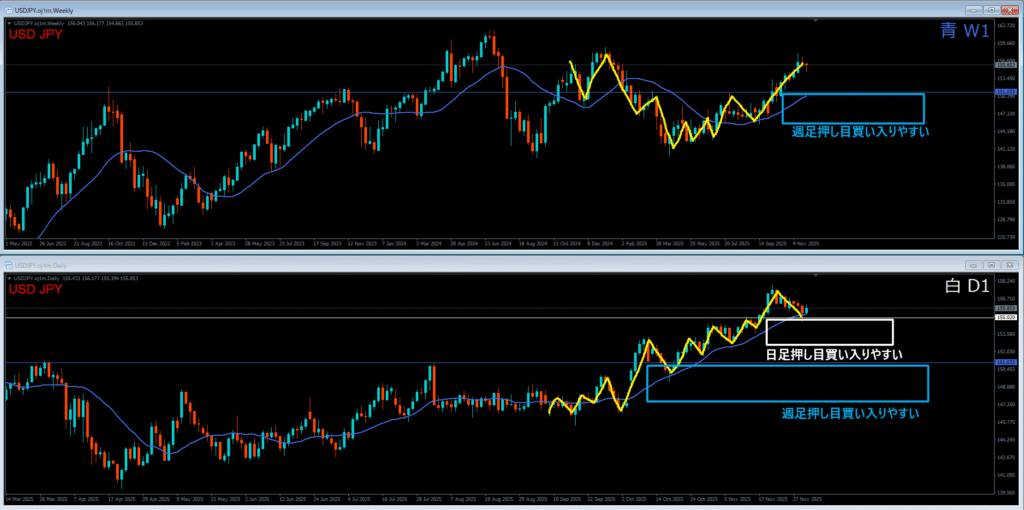This screenshot has width=1024, height=510.
Task: Click the Weekly chart window icon
Action: click(x=9, y=9)
